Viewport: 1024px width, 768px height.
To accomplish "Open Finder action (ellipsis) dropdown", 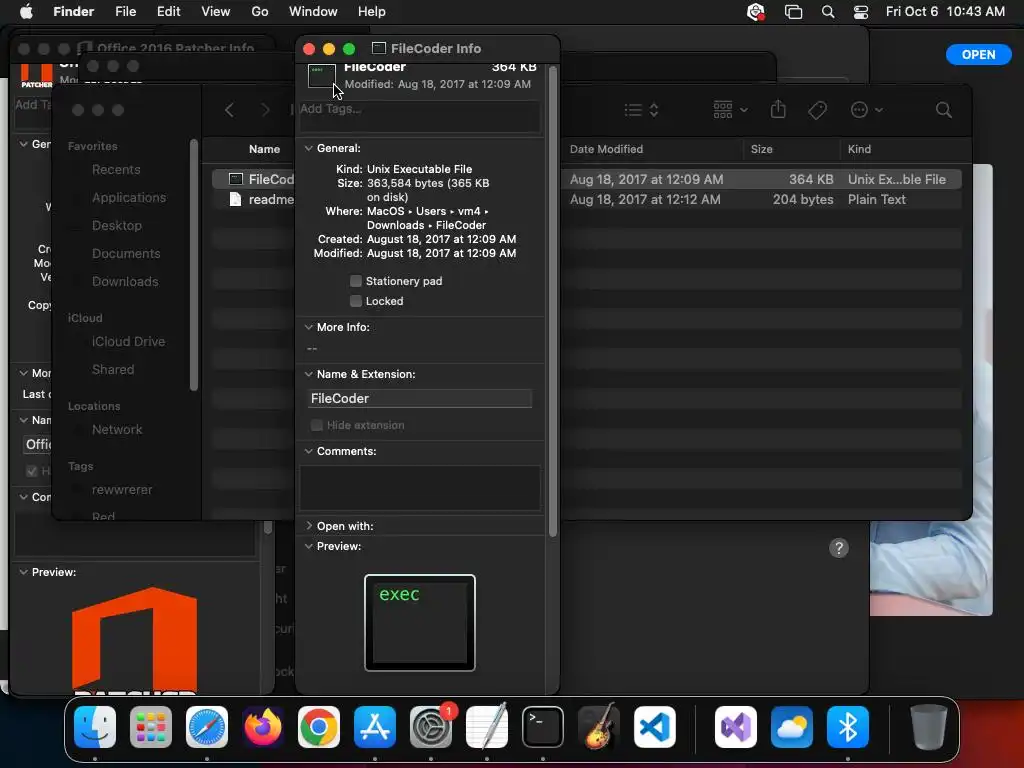I will pos(867,110).
